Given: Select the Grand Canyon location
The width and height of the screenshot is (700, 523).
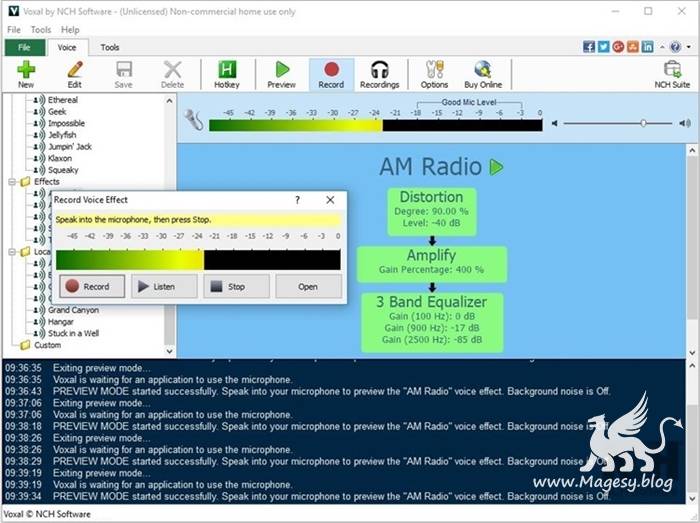Looking at the screenshot, I should [73, 310].
